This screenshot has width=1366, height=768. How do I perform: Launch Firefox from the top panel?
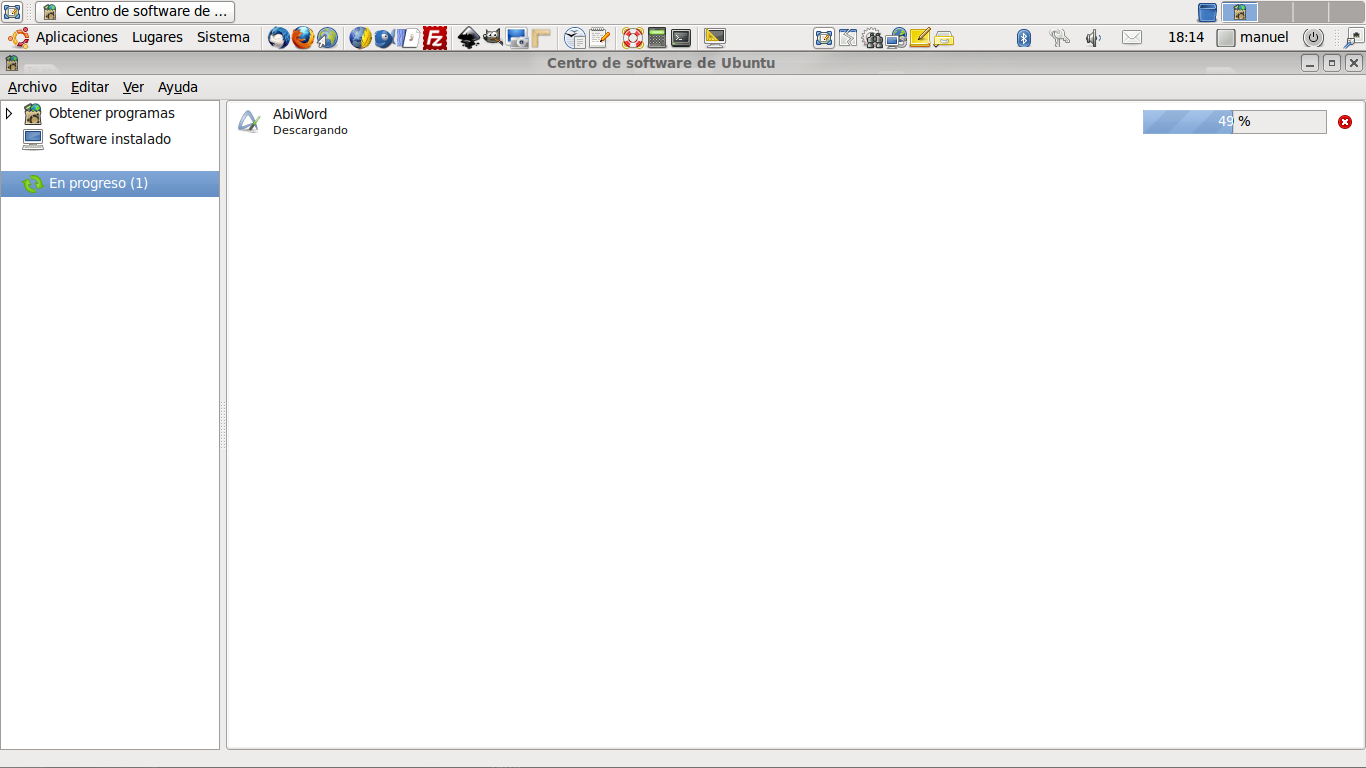point(303,38)
